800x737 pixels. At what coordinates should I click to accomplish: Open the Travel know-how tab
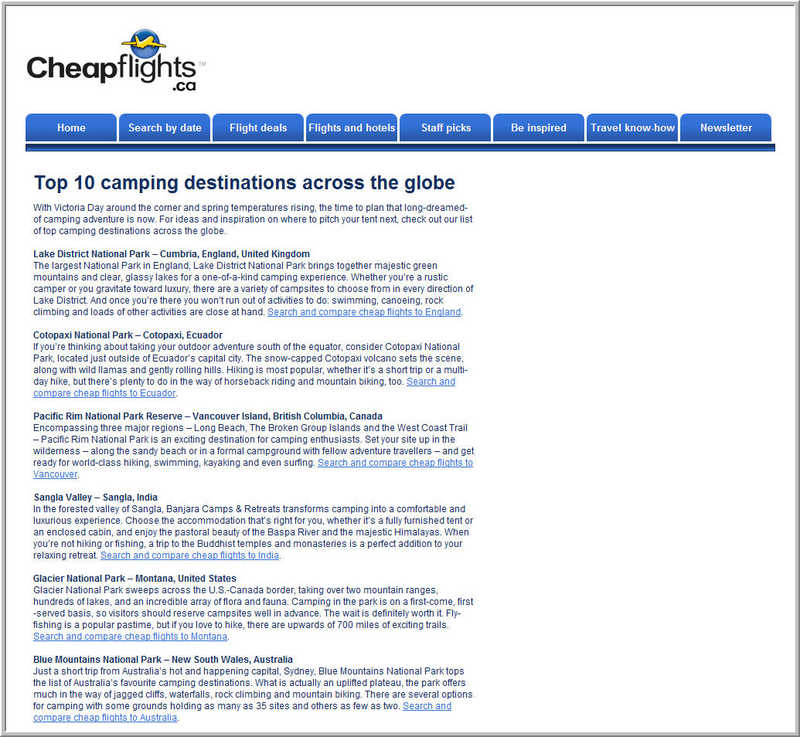[632, 128]
